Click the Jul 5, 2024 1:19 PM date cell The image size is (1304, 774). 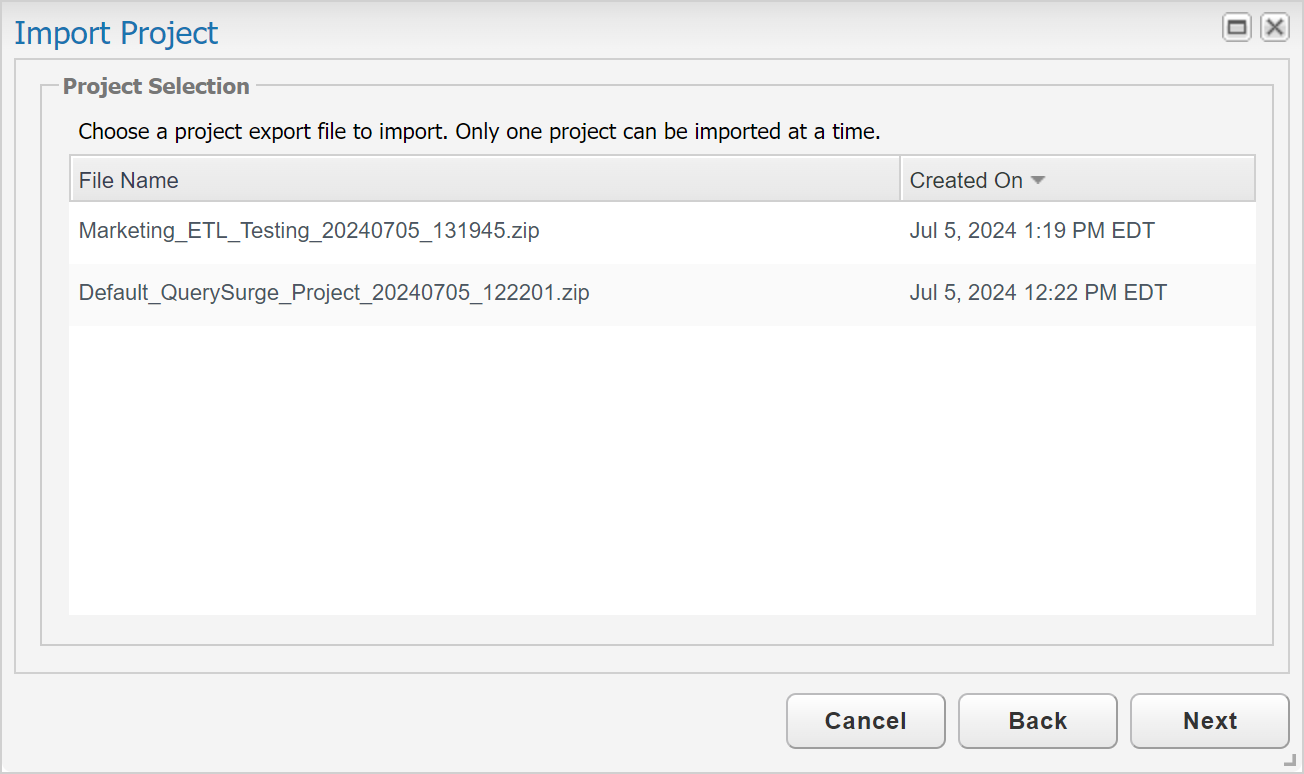1032,231
